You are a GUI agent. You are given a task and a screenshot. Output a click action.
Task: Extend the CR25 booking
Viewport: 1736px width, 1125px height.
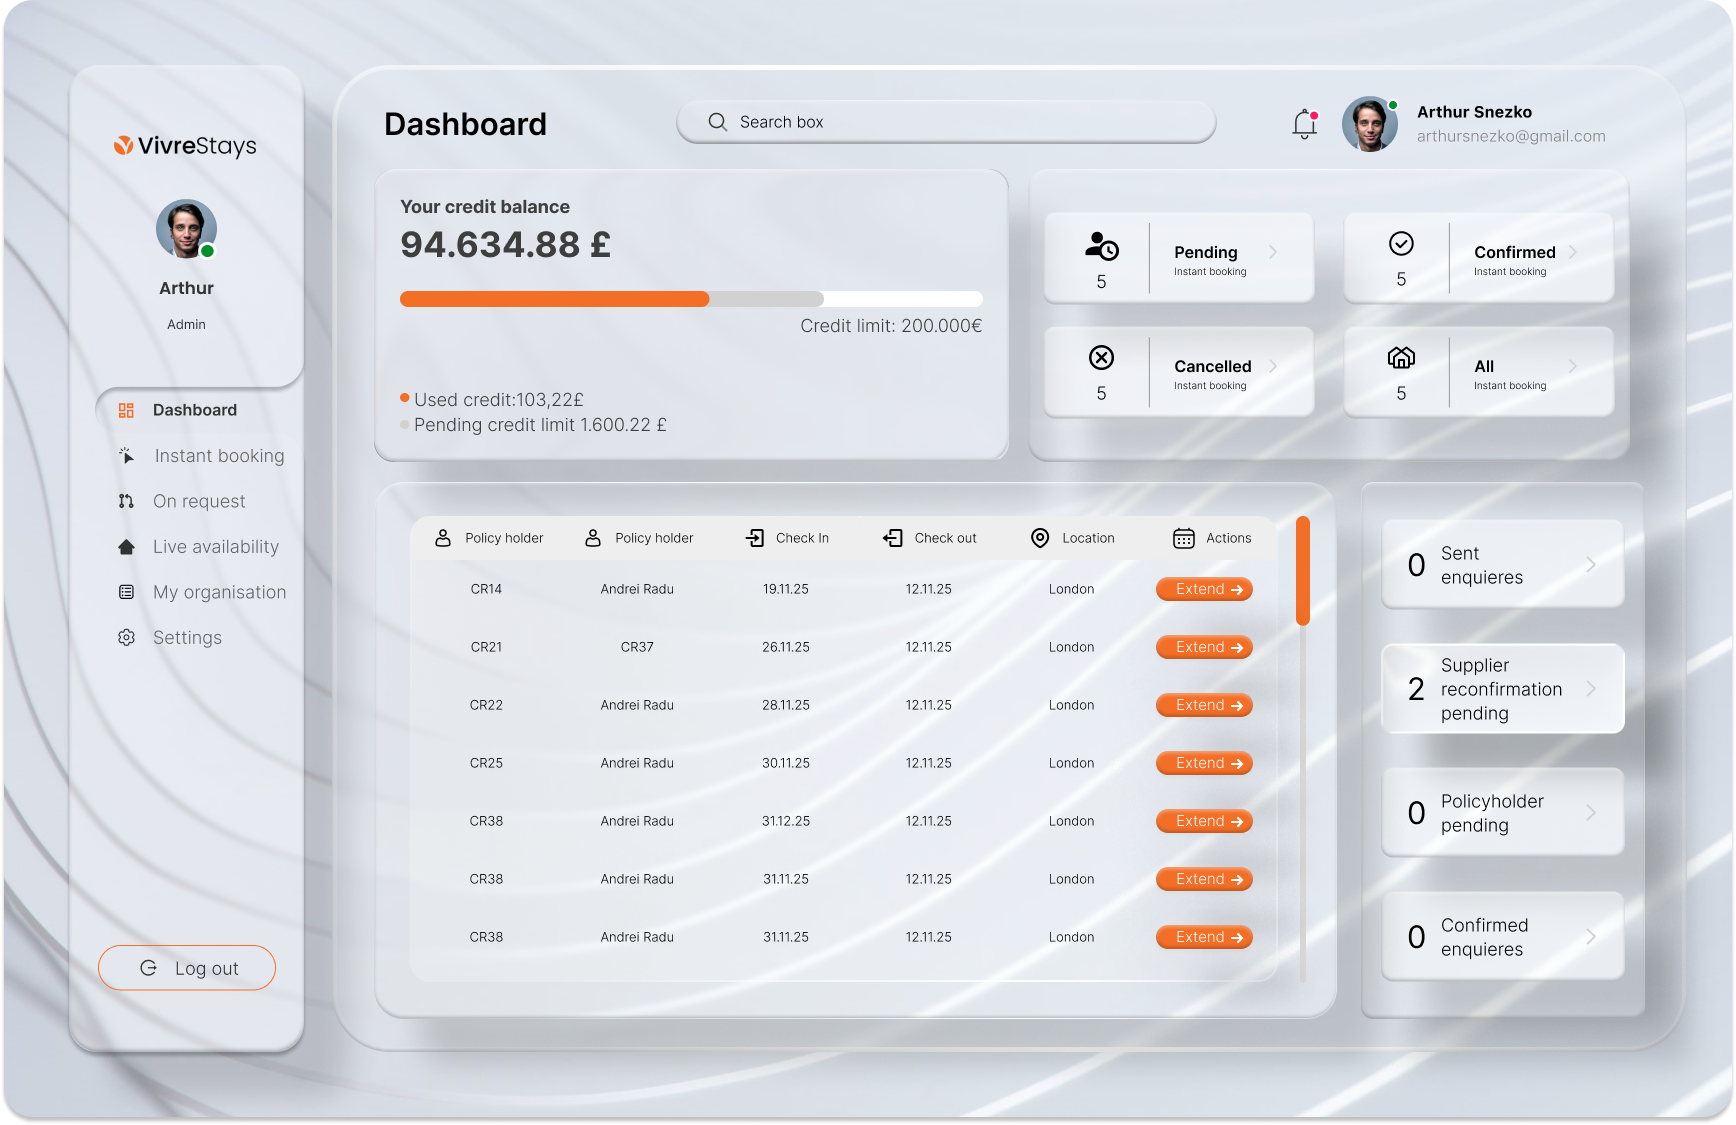(x=1204, y=764)
